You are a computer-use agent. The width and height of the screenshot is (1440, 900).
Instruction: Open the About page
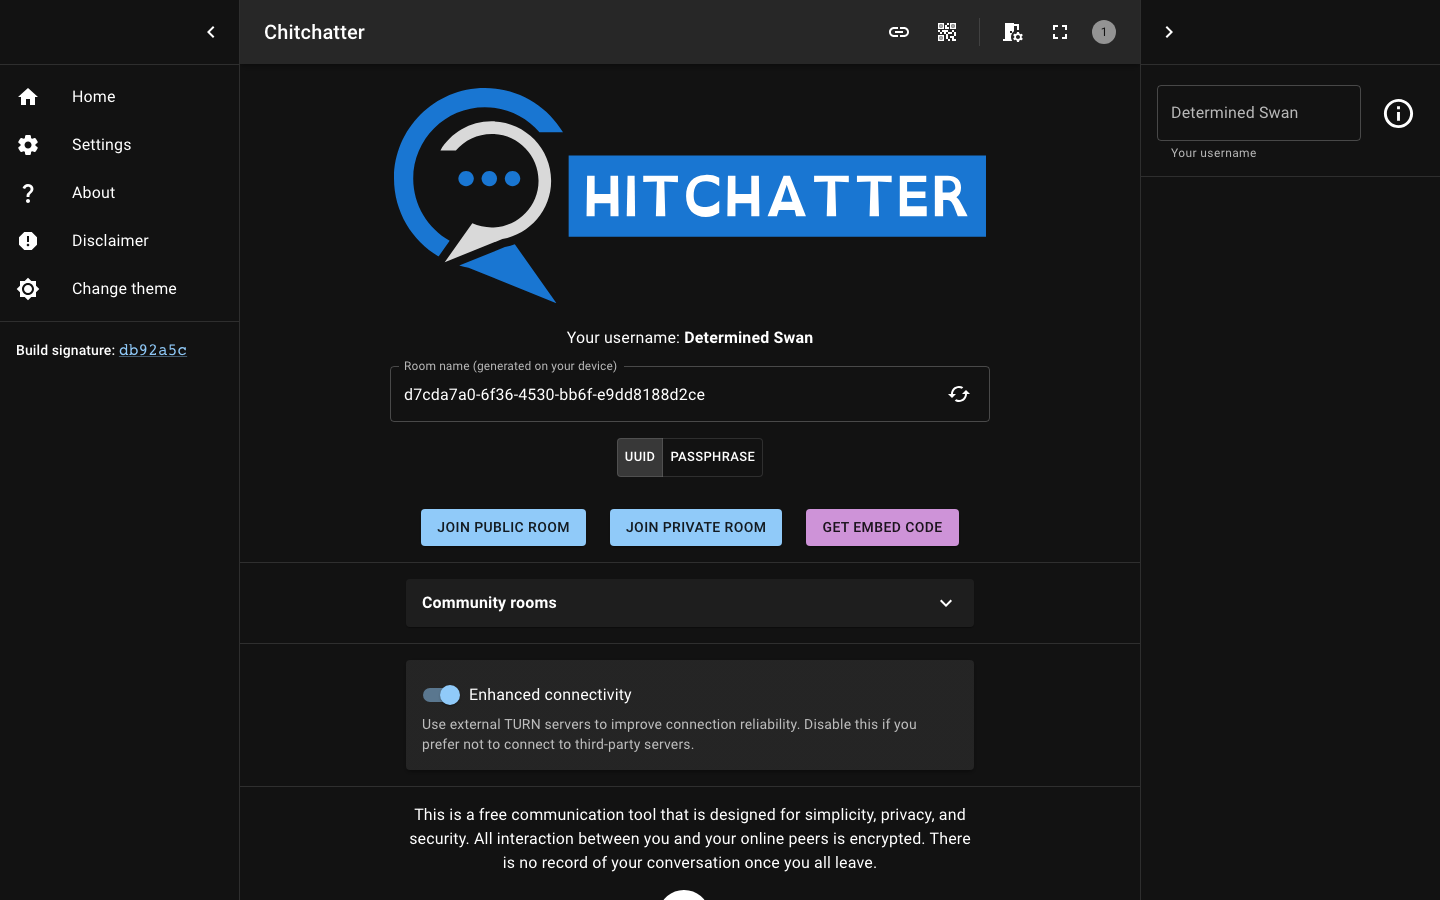tap(93, 192)
